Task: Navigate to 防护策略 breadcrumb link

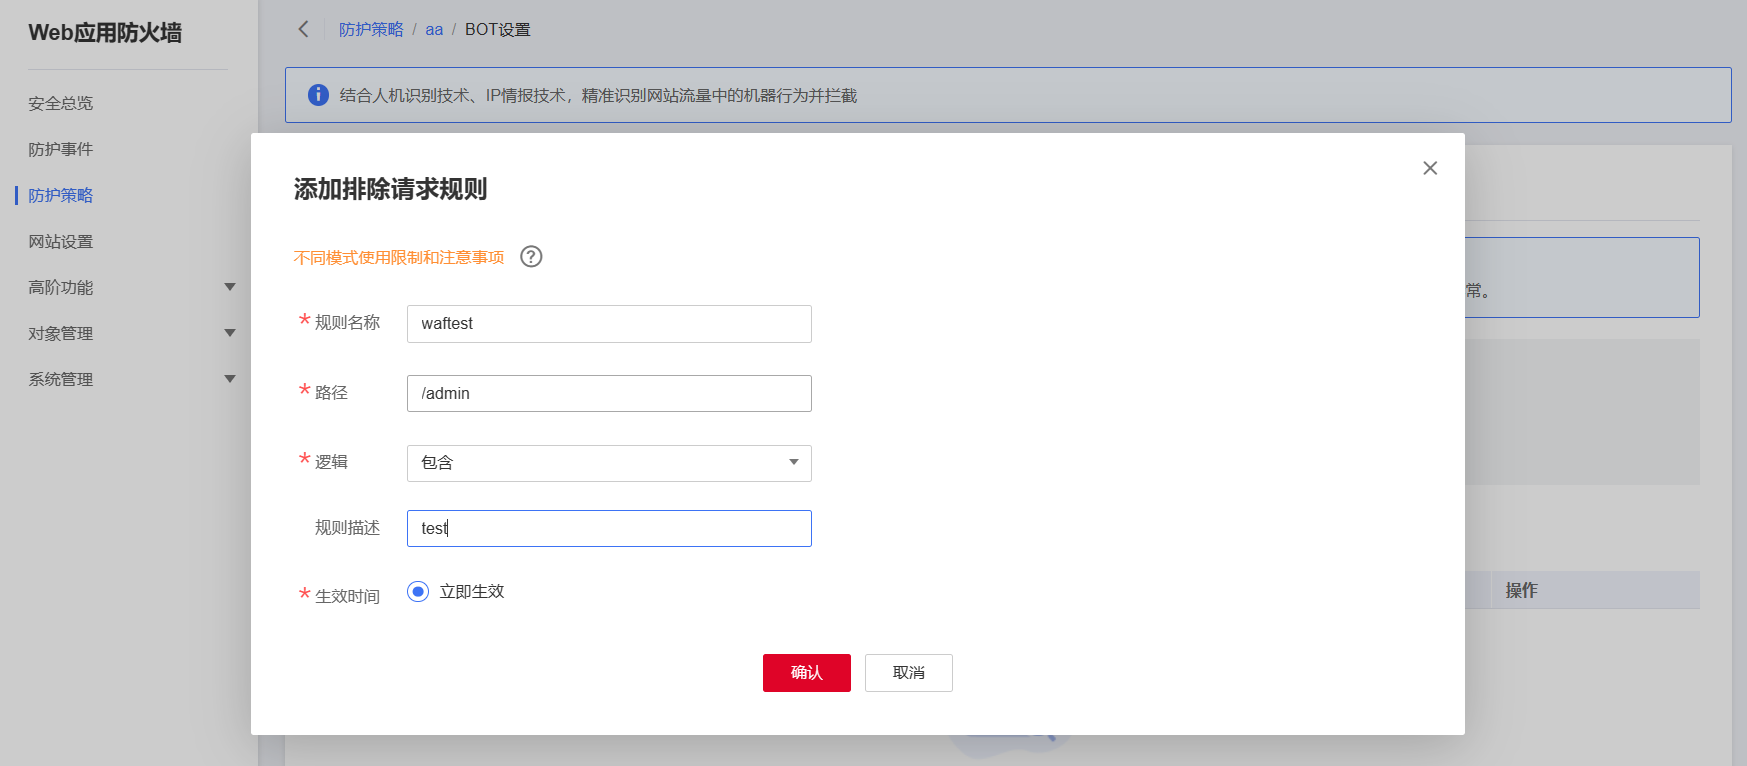Action: 371,30
